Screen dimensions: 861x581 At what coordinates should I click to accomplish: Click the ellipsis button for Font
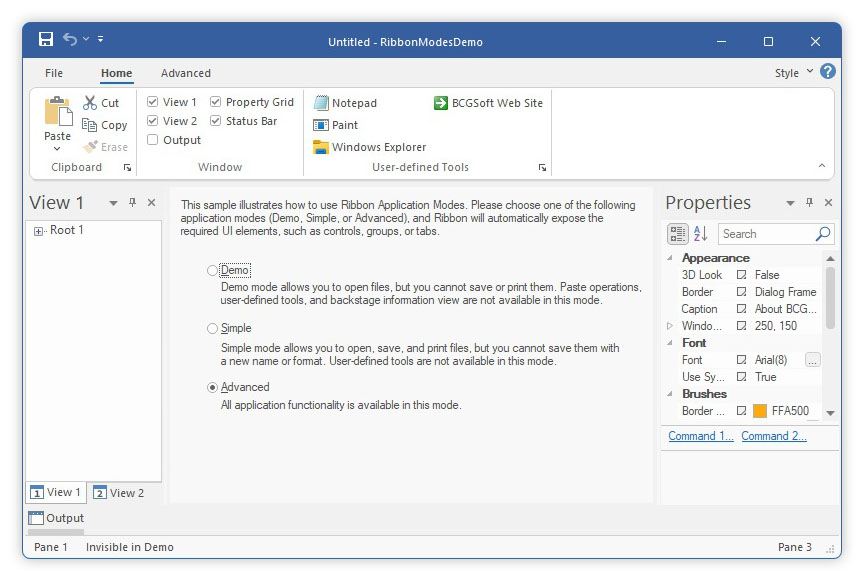pyautogui.click(x=812, y=360)
